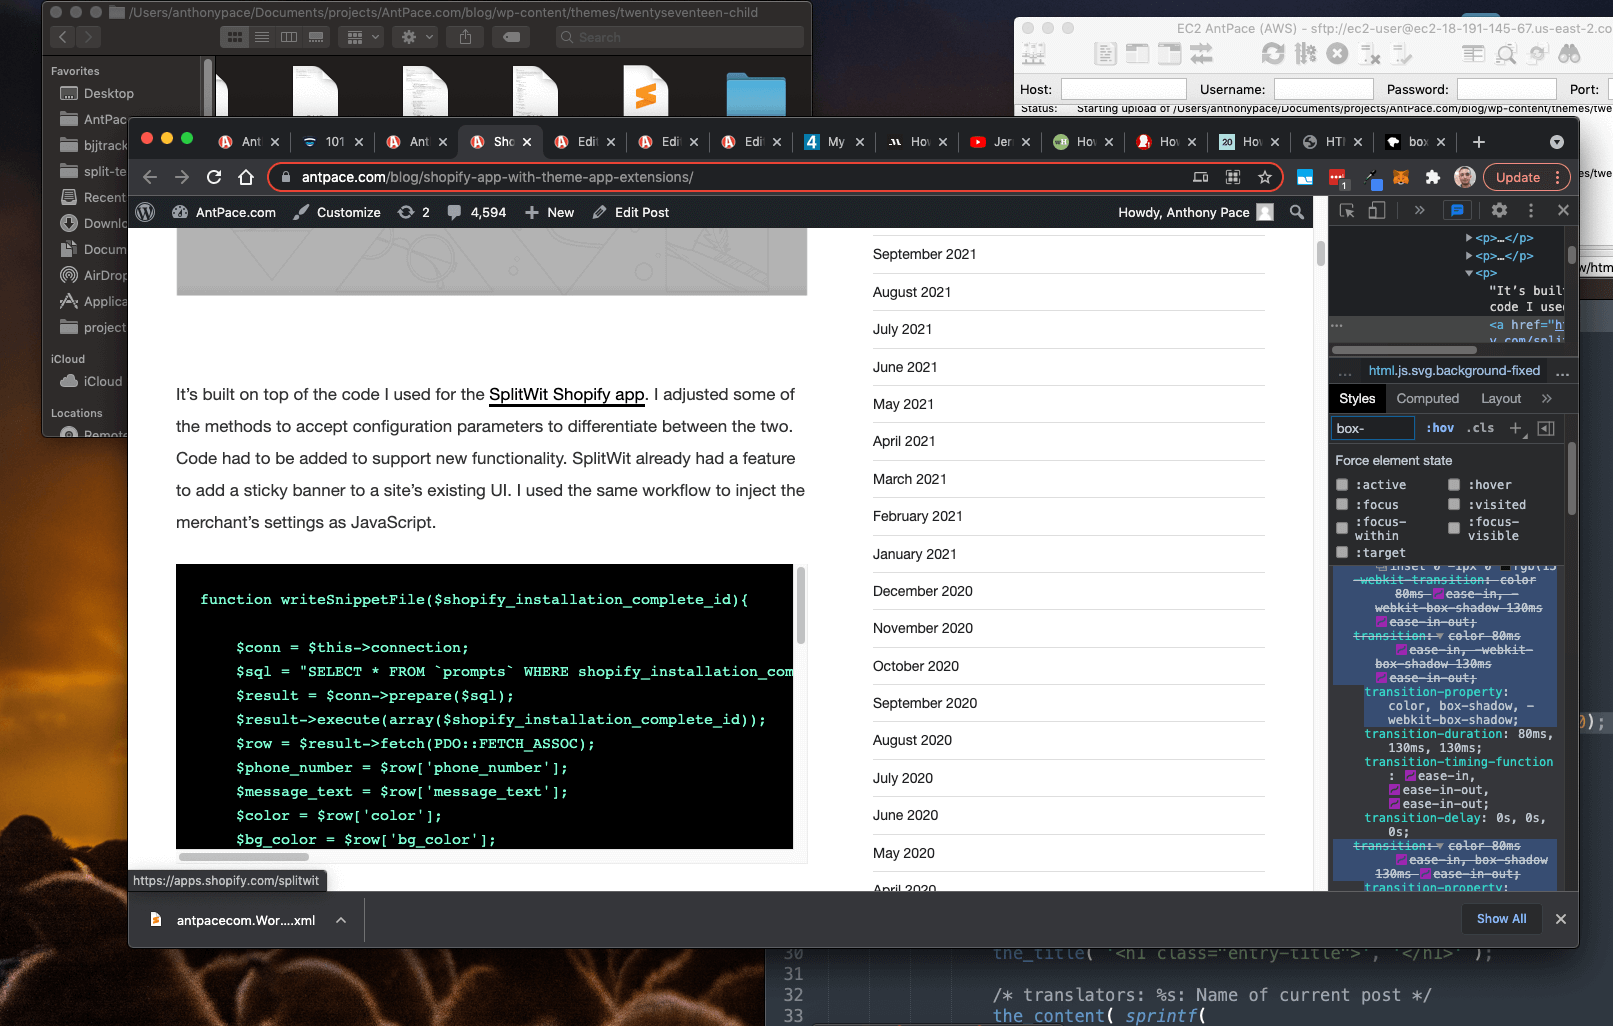Open the MetaMask fox extension
The image size is (1613, 1026).
[1401, 177]
